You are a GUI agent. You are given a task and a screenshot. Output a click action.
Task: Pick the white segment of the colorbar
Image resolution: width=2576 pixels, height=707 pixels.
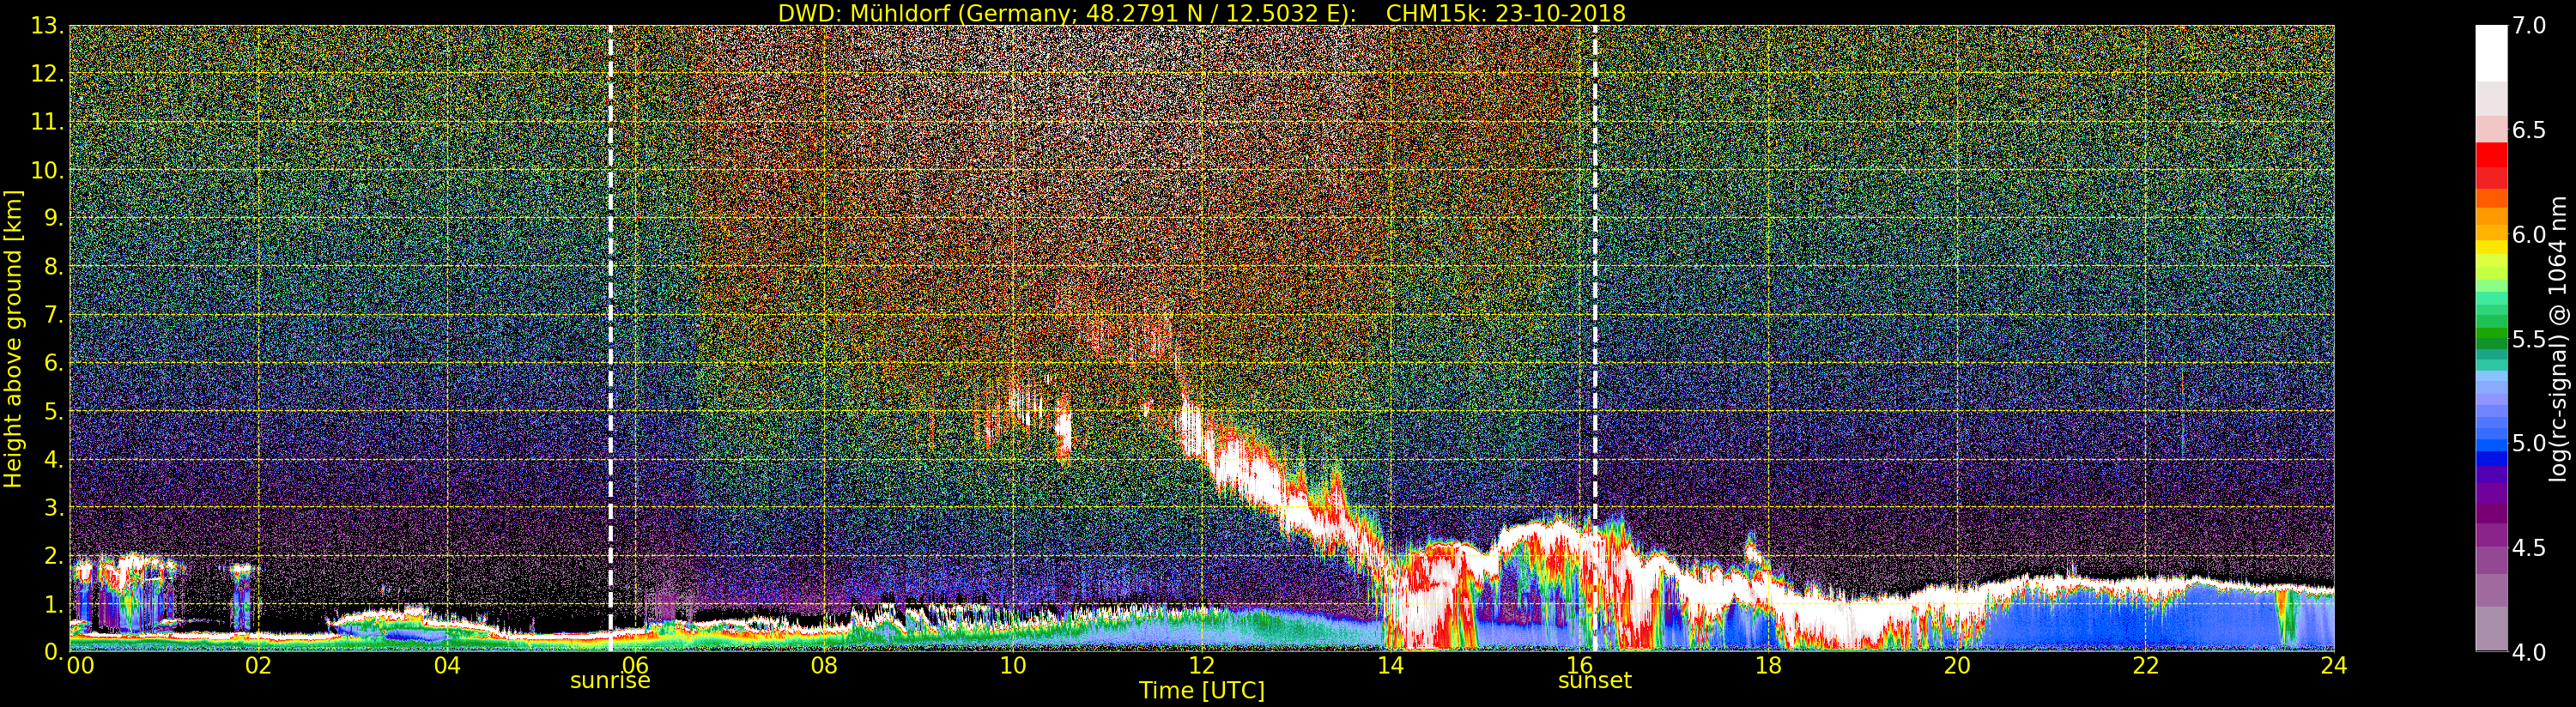[2491, 53]
